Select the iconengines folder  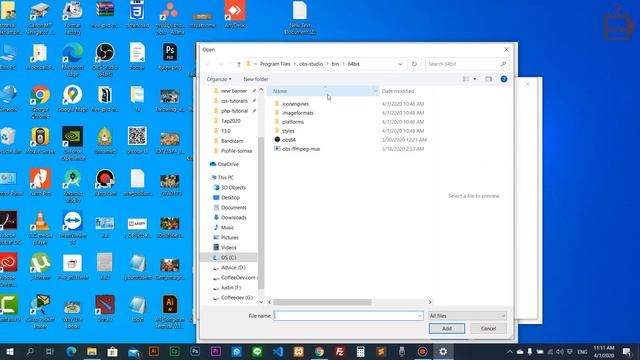(x=295, y=104)
